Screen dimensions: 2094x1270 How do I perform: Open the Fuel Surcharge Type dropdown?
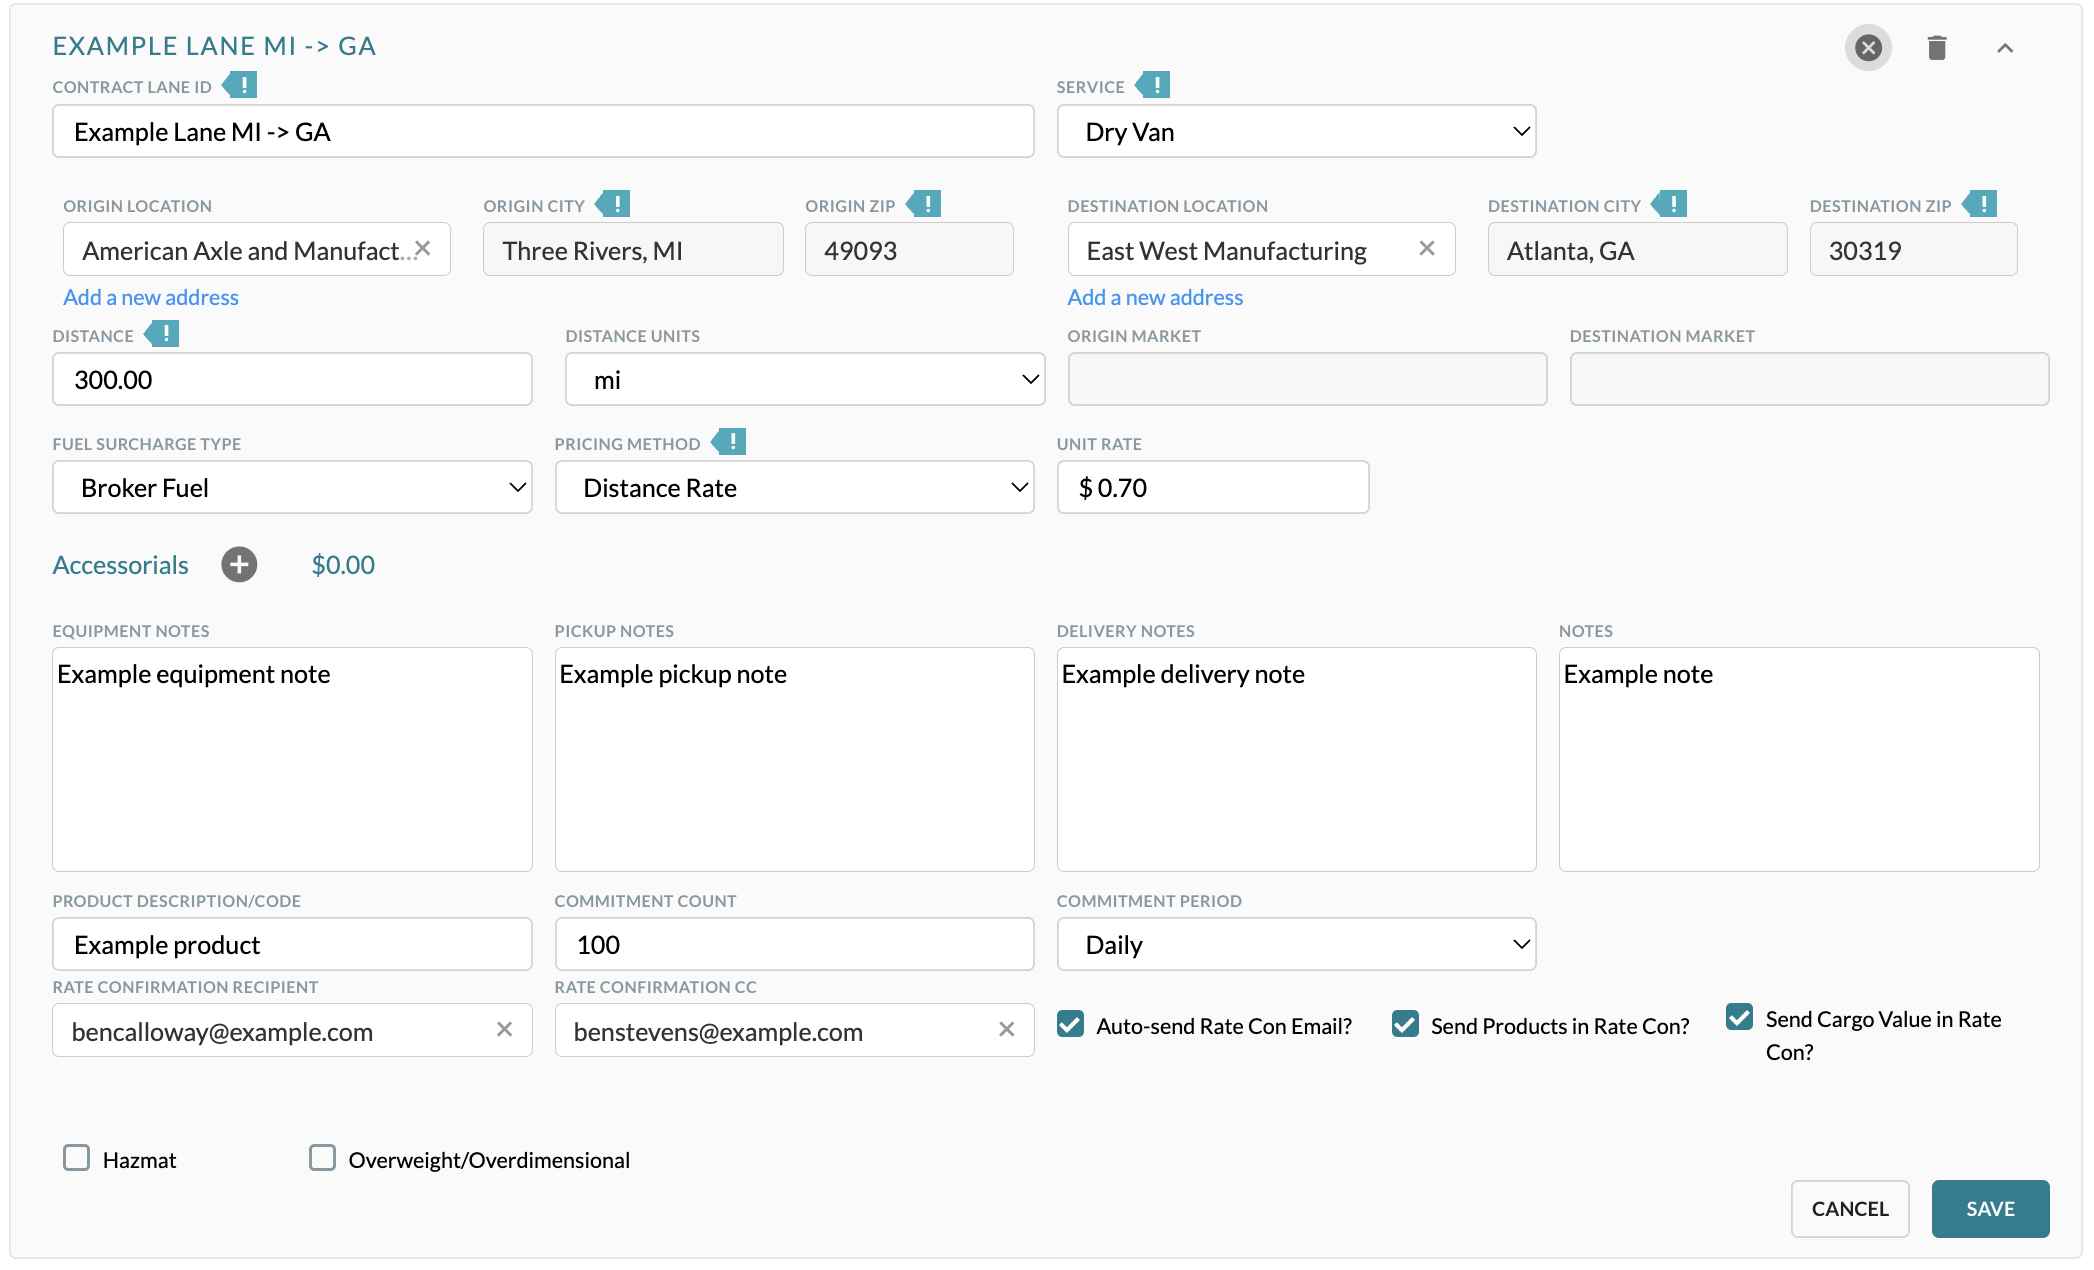pos(292,488)
